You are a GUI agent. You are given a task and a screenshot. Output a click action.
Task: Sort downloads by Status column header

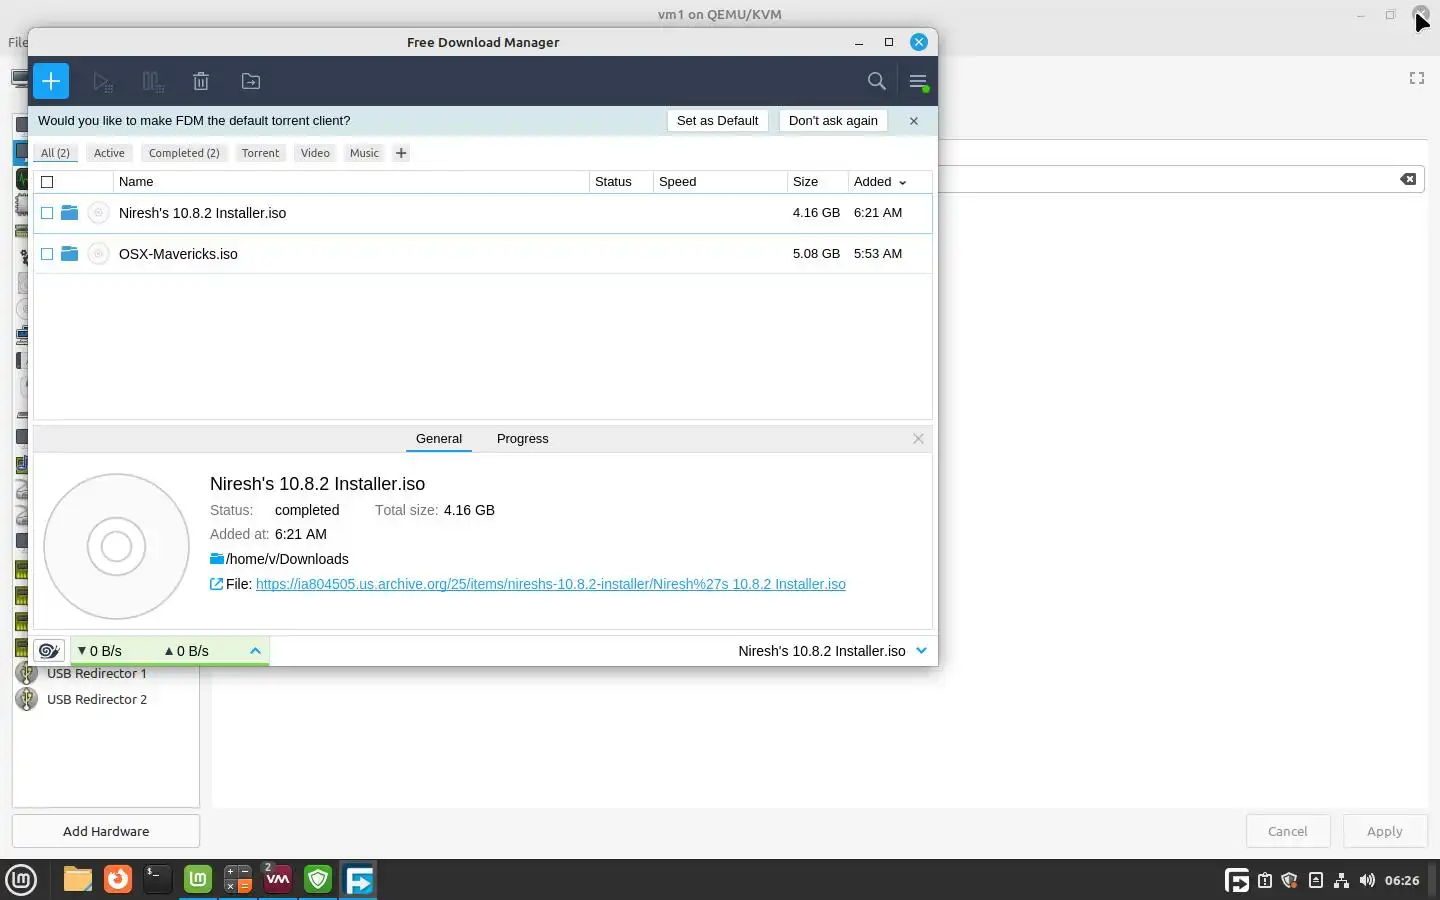(x=621, y=182)
